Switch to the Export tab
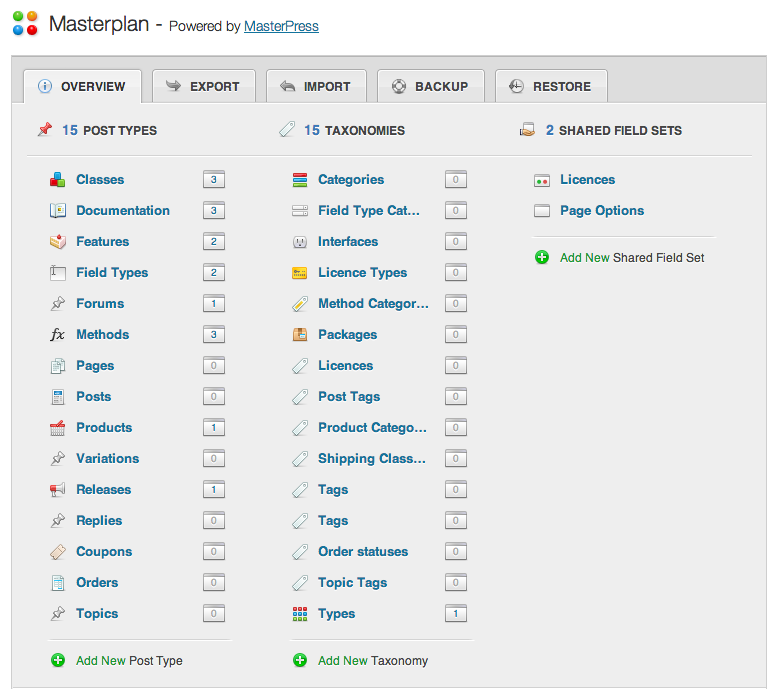The image size is (778, 689). [204, 86]
